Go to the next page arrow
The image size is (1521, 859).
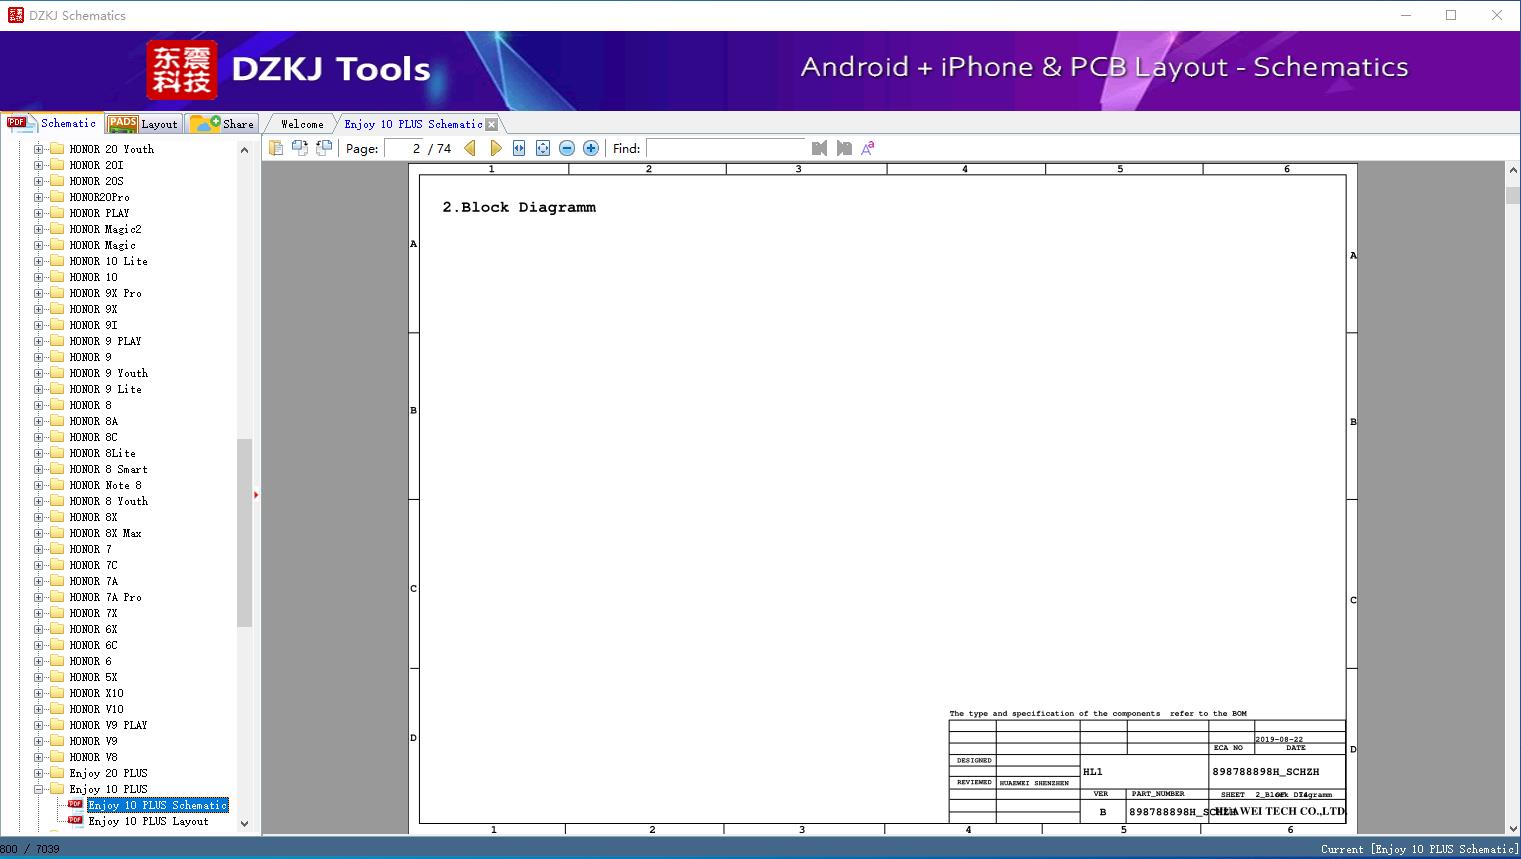495,148
